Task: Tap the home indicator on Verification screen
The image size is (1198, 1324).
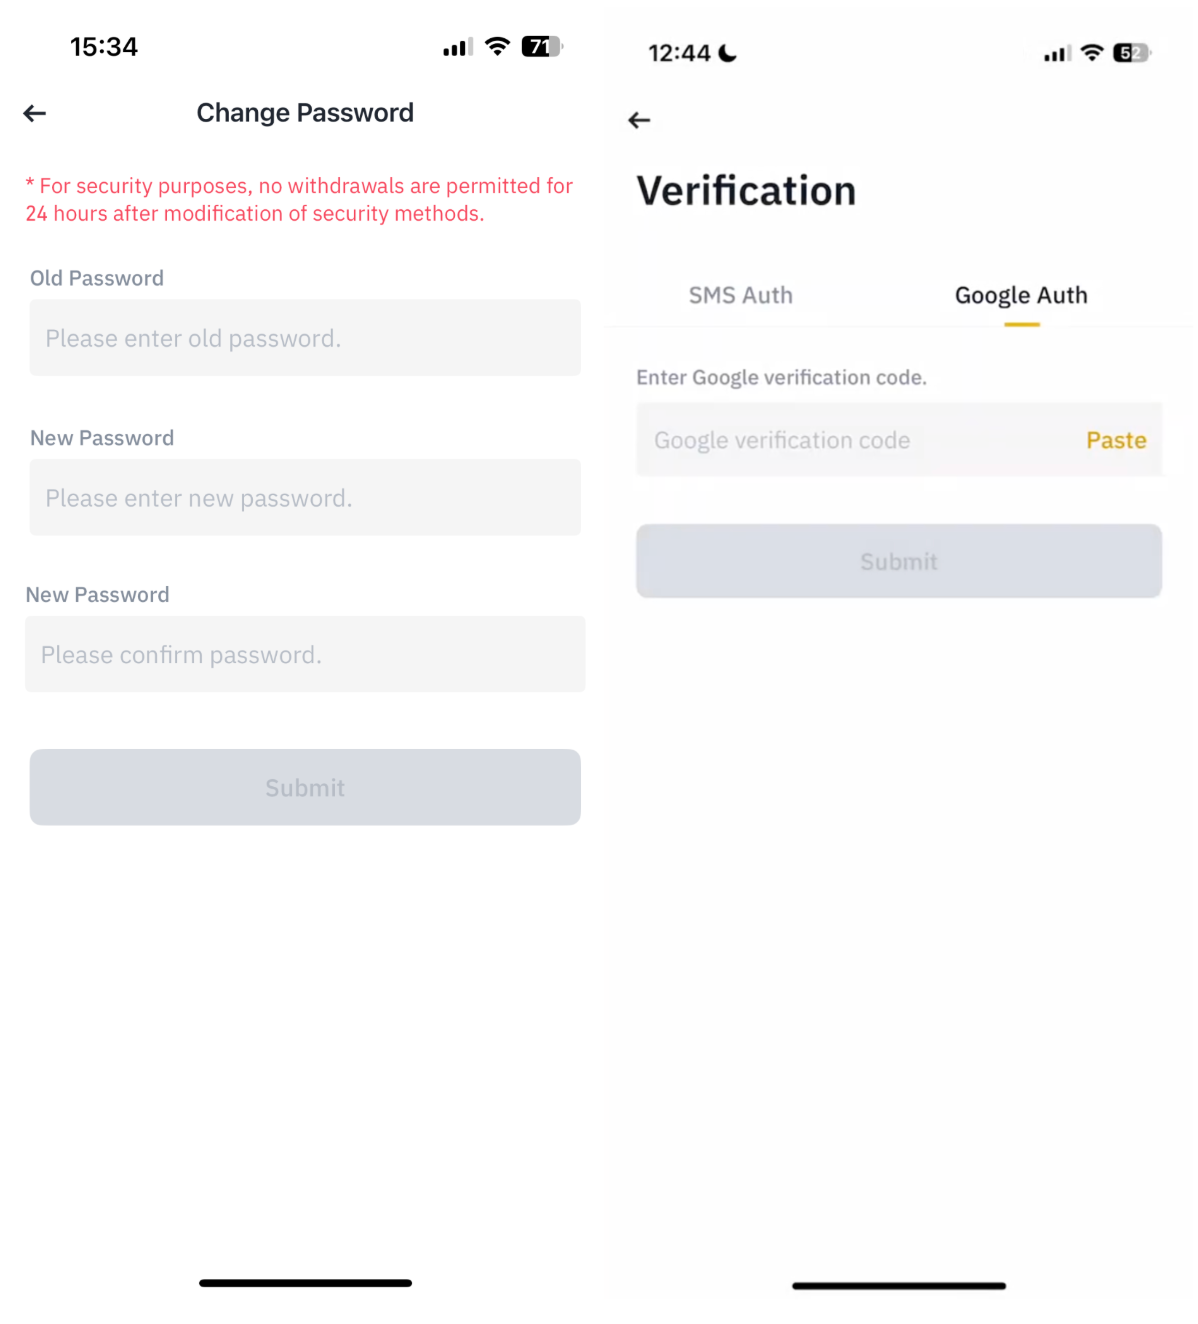Action: [x=899, y=1286]
